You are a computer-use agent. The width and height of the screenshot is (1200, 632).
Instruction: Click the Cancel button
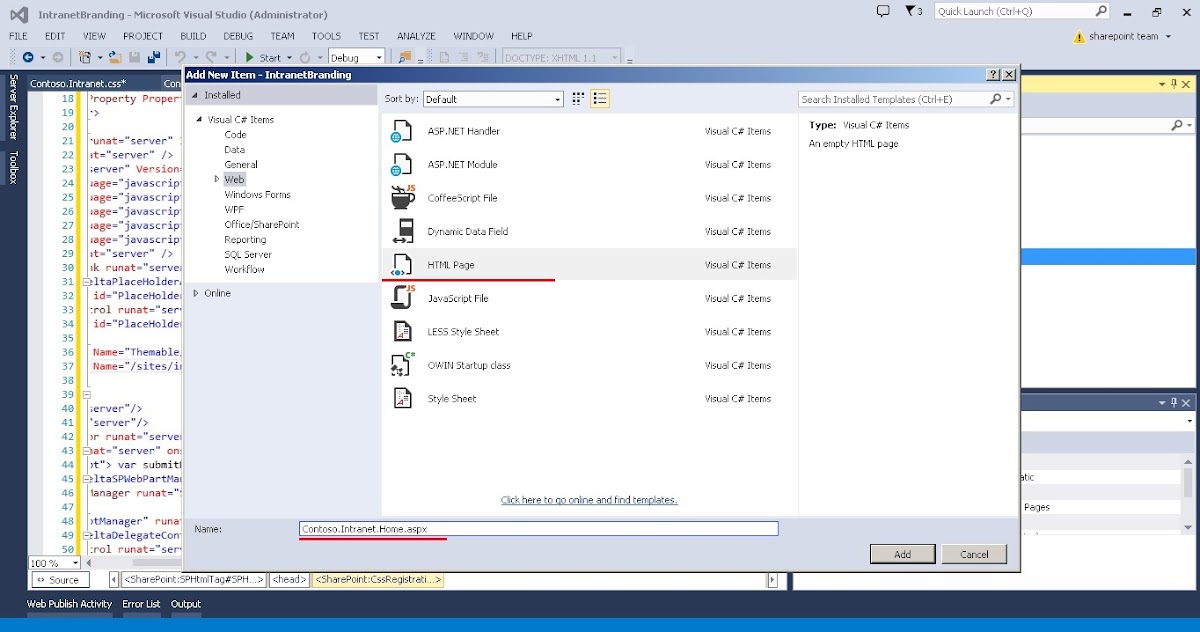point(974,554)
